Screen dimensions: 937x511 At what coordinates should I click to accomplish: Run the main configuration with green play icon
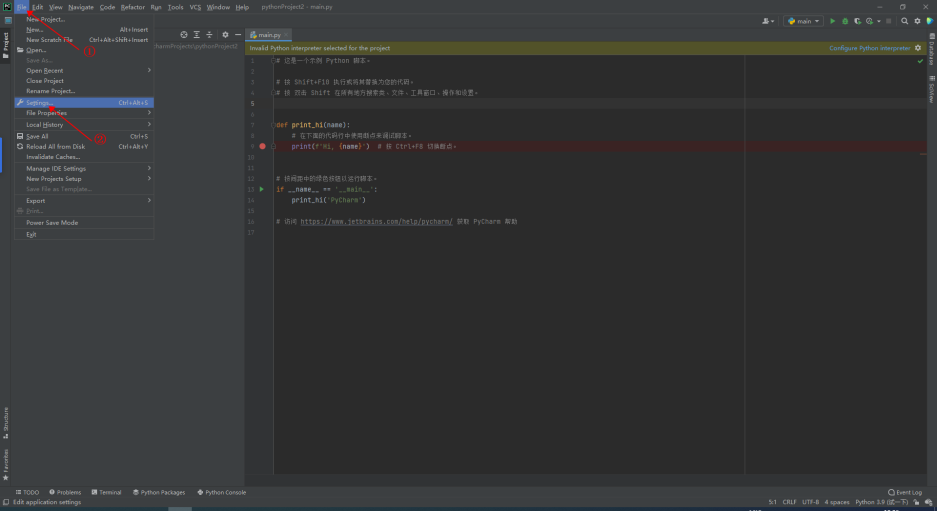pyautogui.click(x=832, y=21)
